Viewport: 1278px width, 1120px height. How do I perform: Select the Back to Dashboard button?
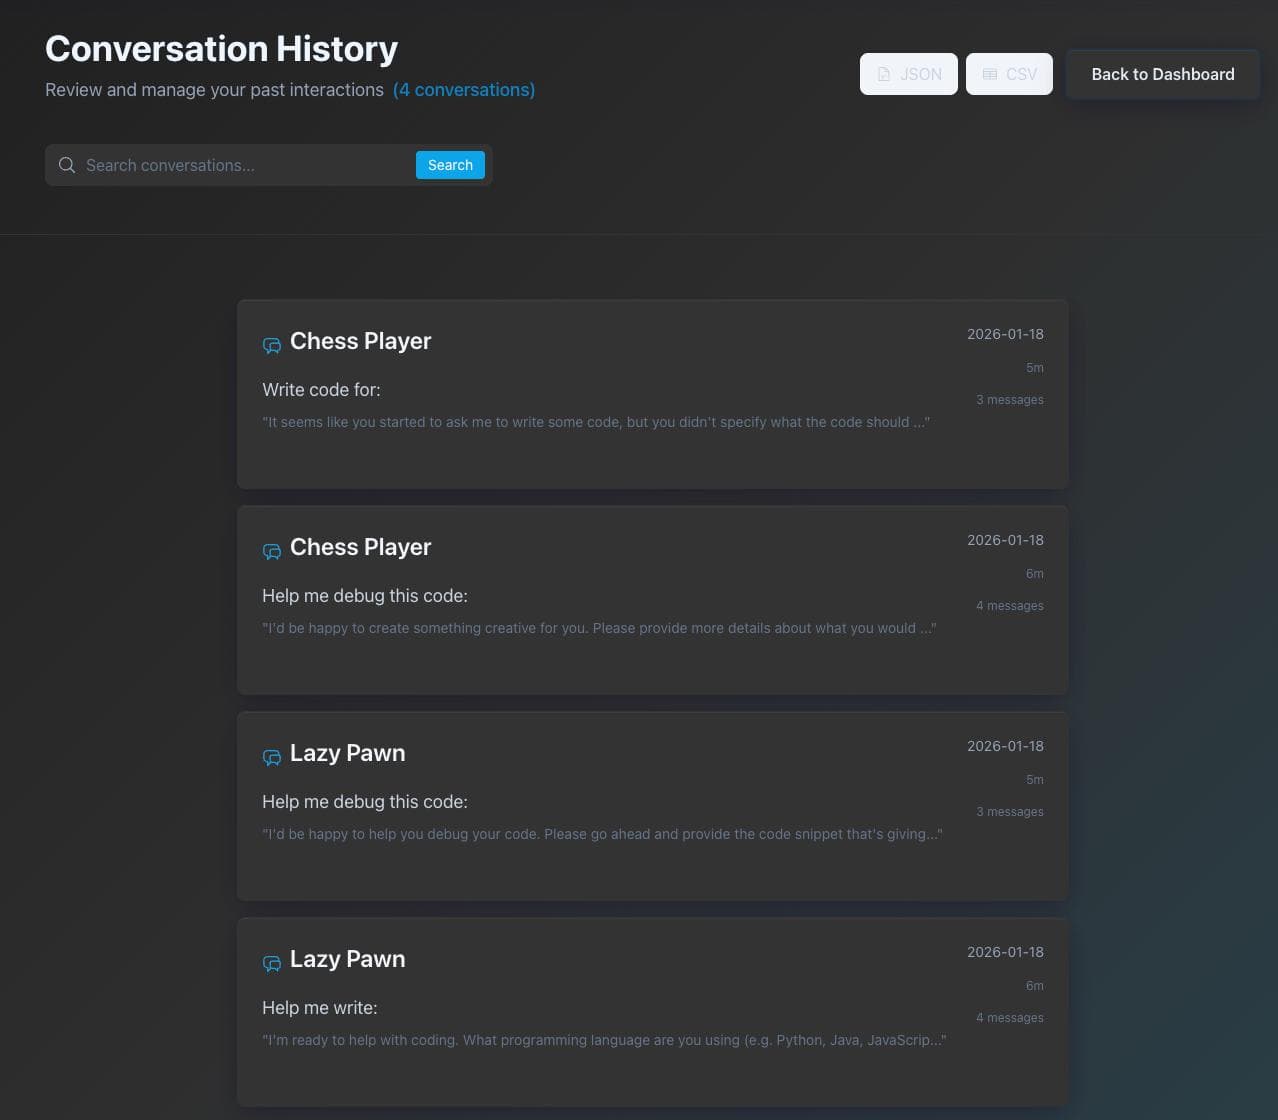pos(1162,74)
